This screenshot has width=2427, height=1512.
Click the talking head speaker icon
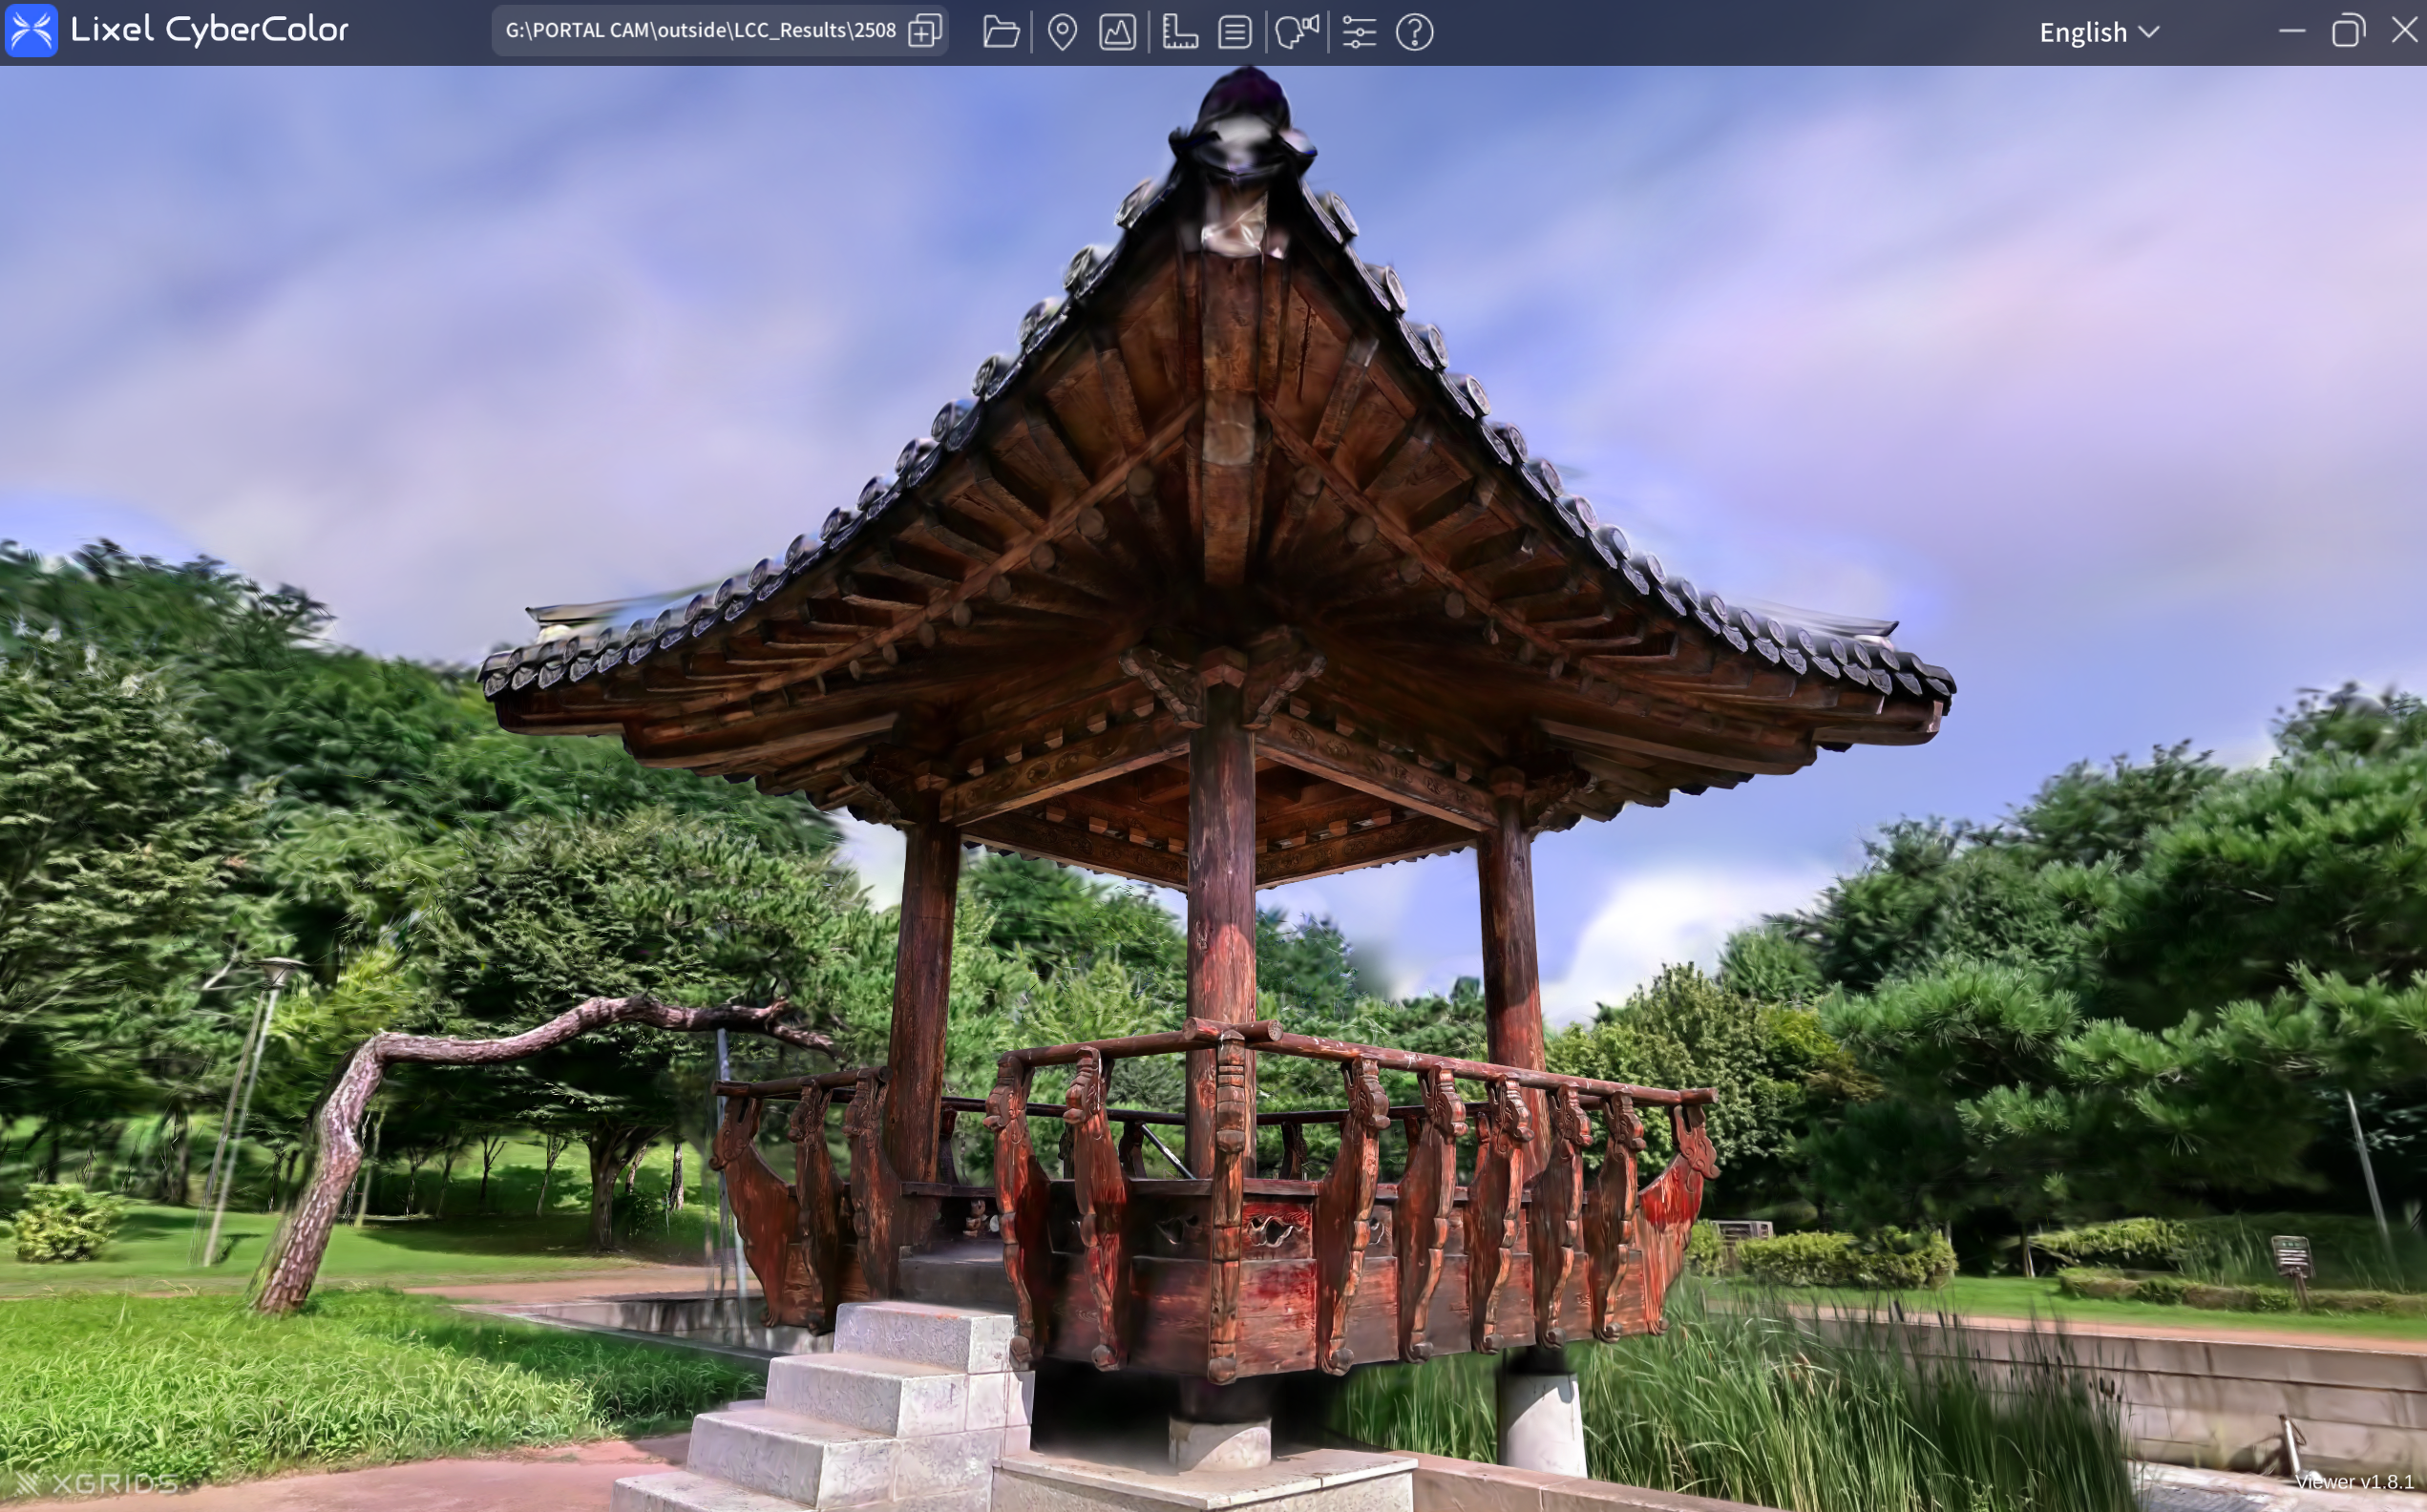click(x=1297, y=32)
